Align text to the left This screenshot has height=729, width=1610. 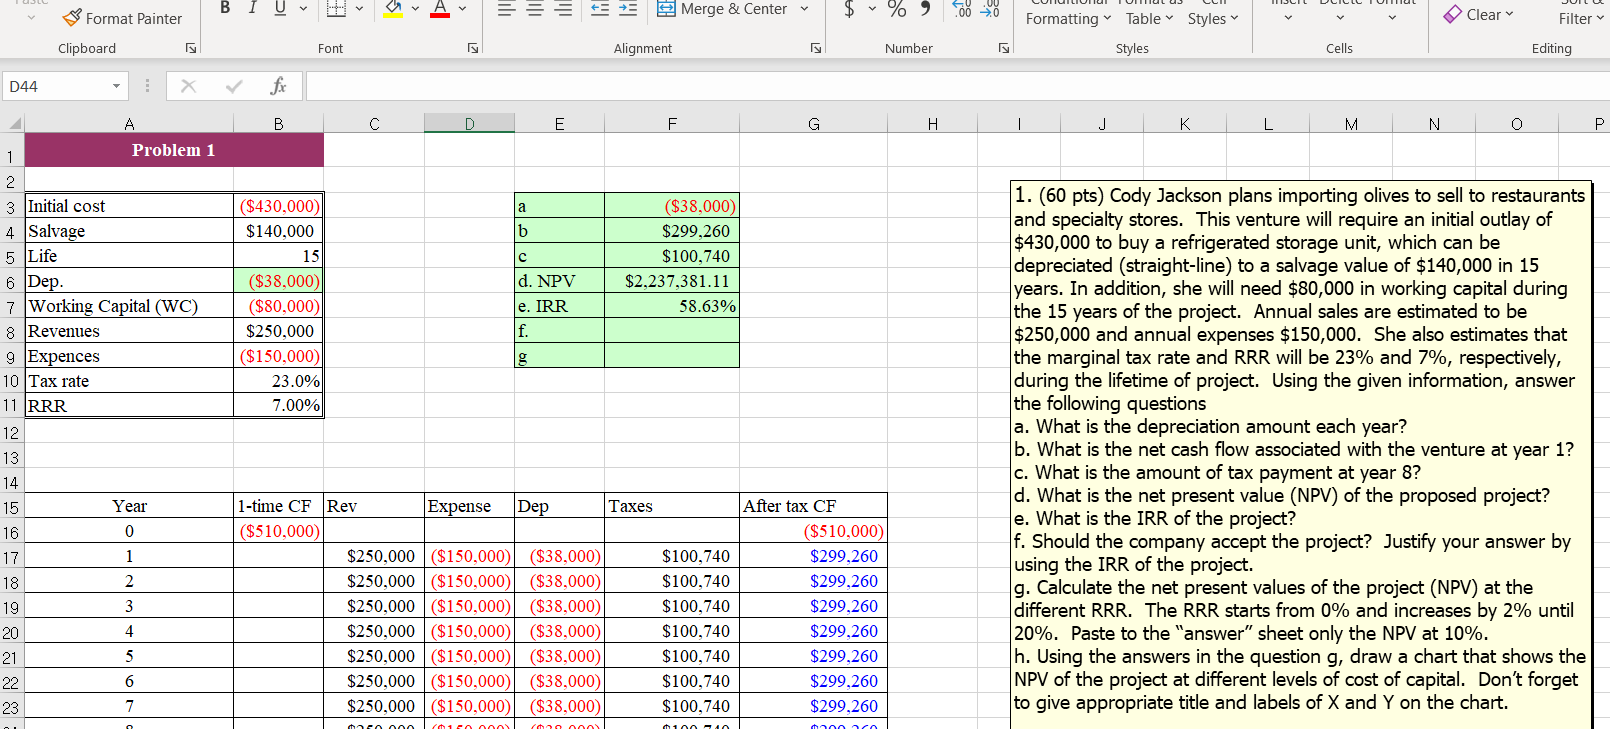(x=506, y=8)
